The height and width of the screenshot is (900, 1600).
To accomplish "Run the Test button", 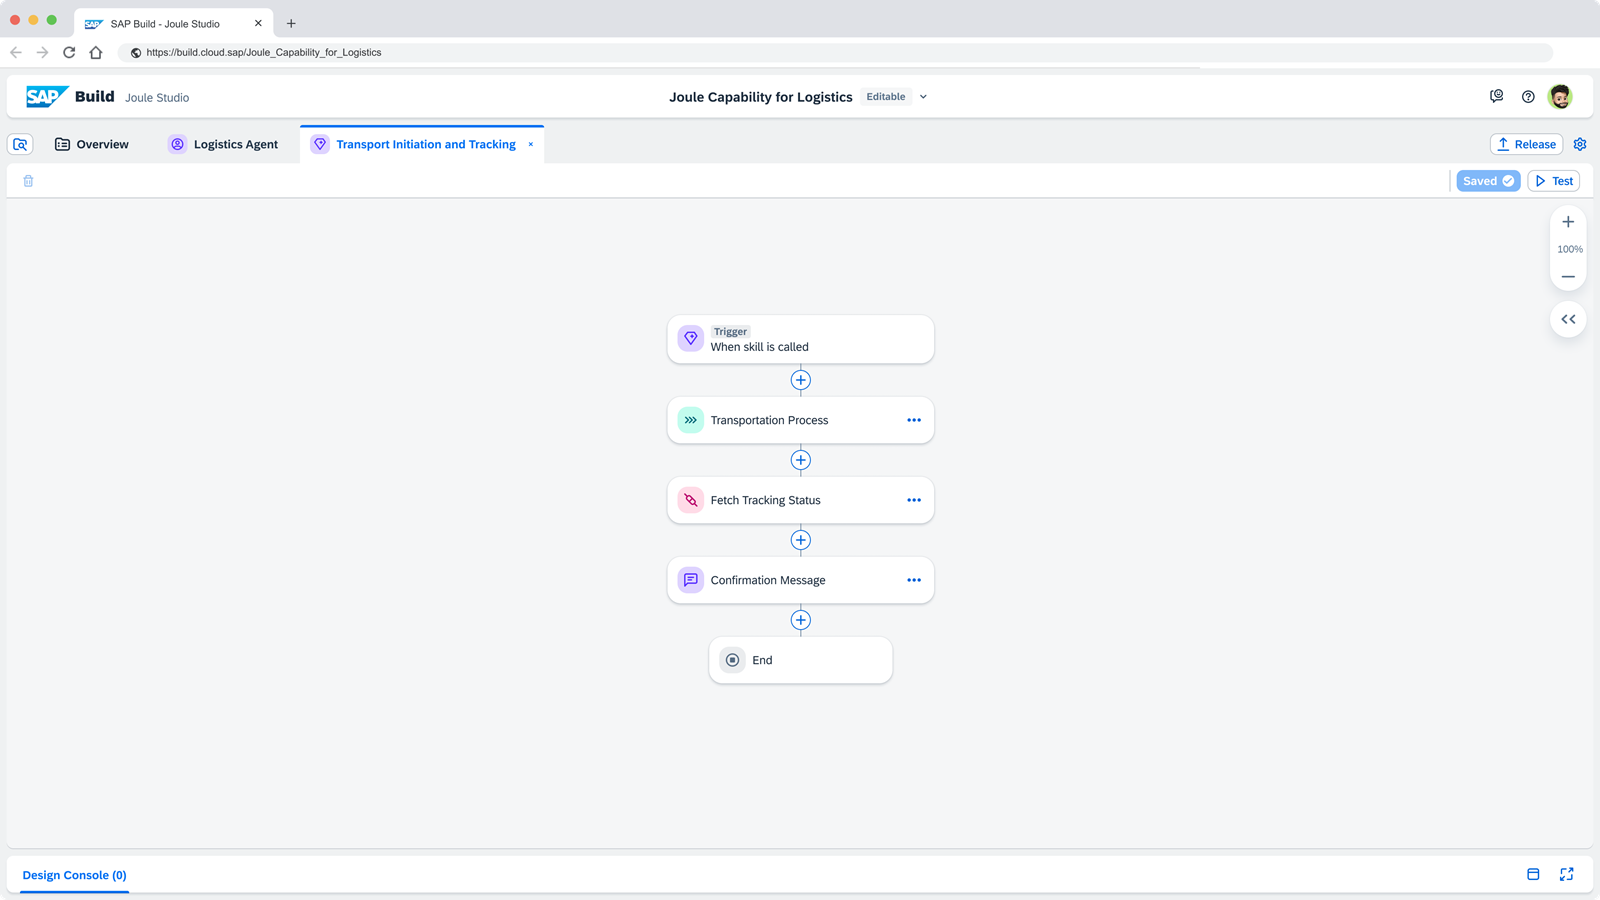I will [x=1554, y=181].
